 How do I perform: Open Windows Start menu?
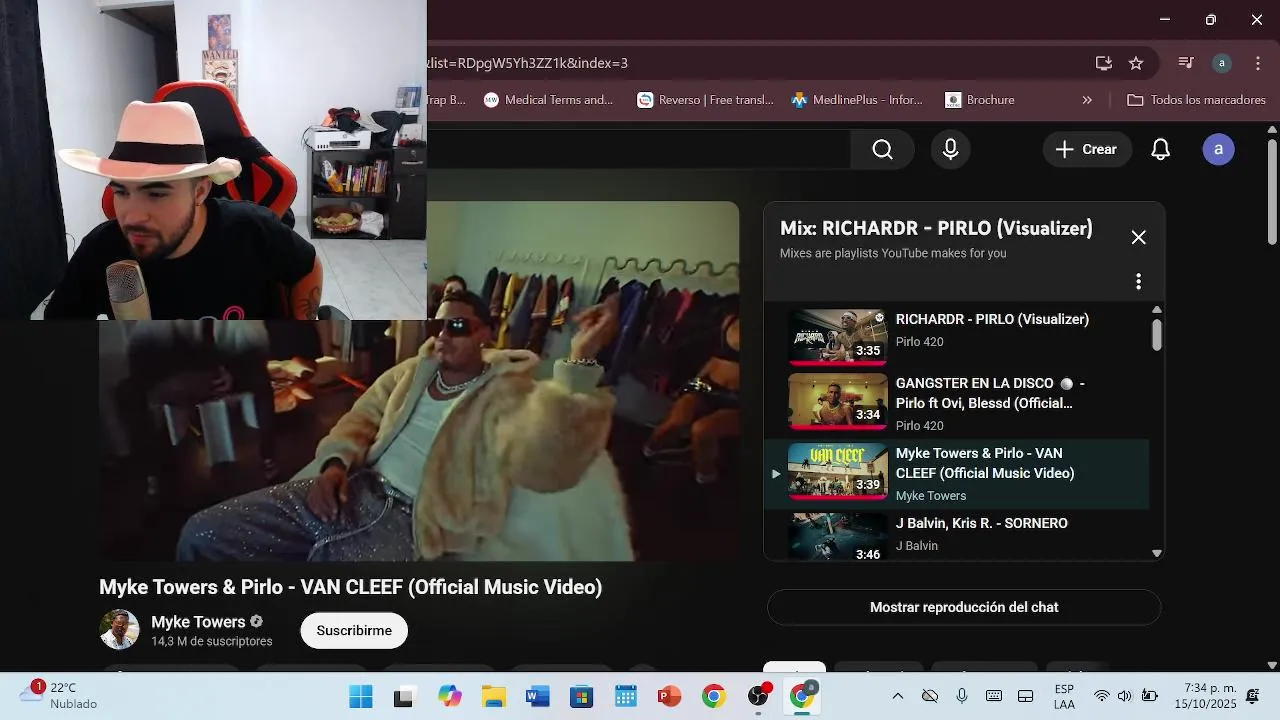point(360,696)
